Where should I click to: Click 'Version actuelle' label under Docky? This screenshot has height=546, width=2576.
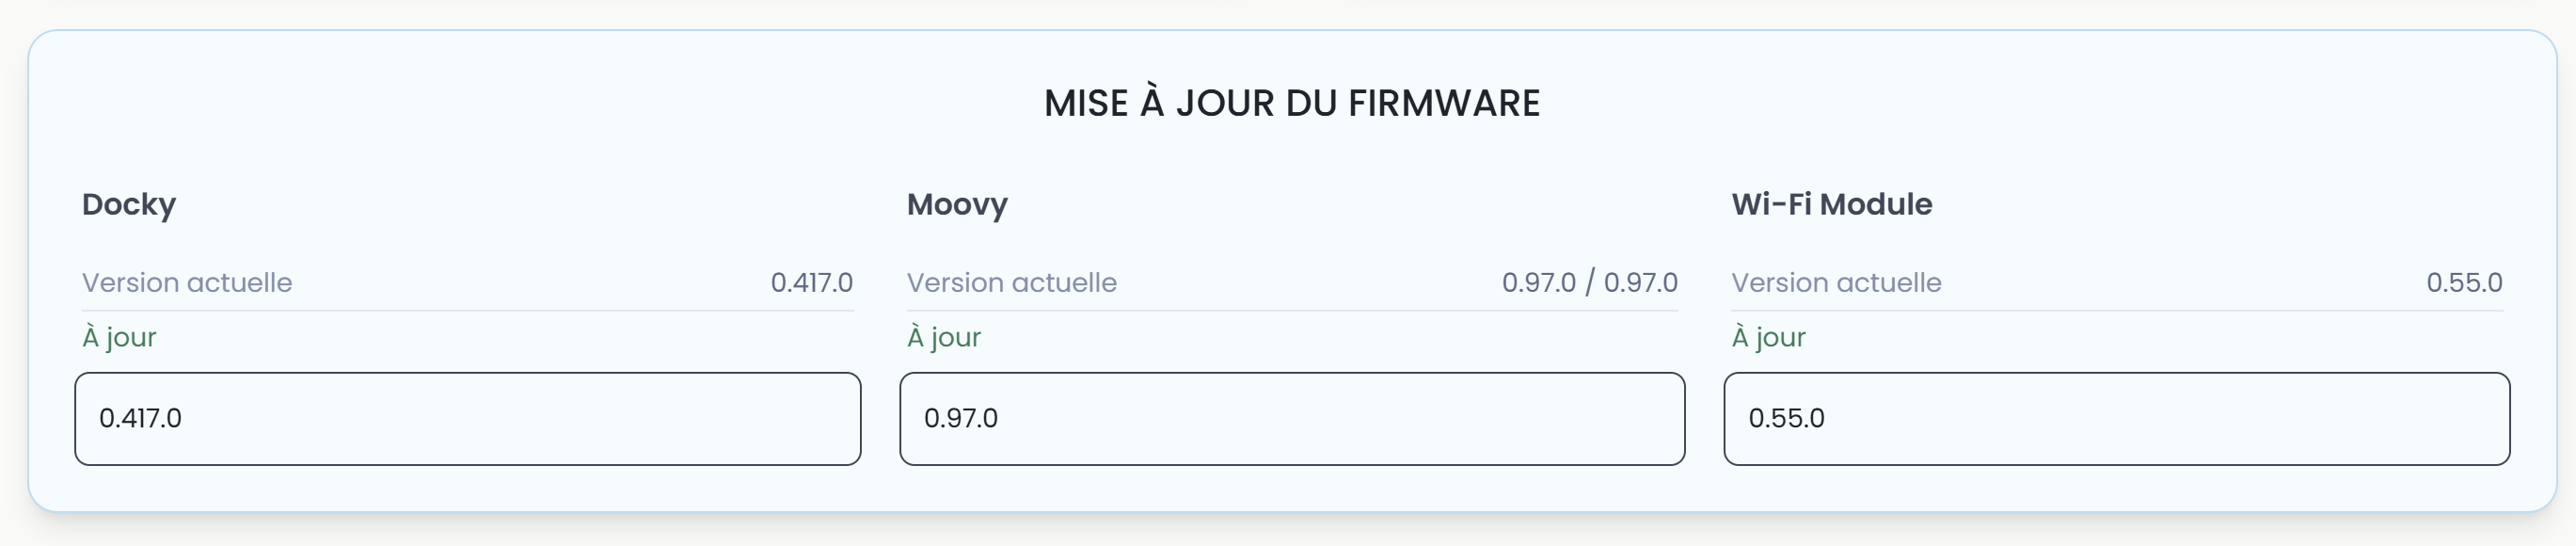[187, 282]
